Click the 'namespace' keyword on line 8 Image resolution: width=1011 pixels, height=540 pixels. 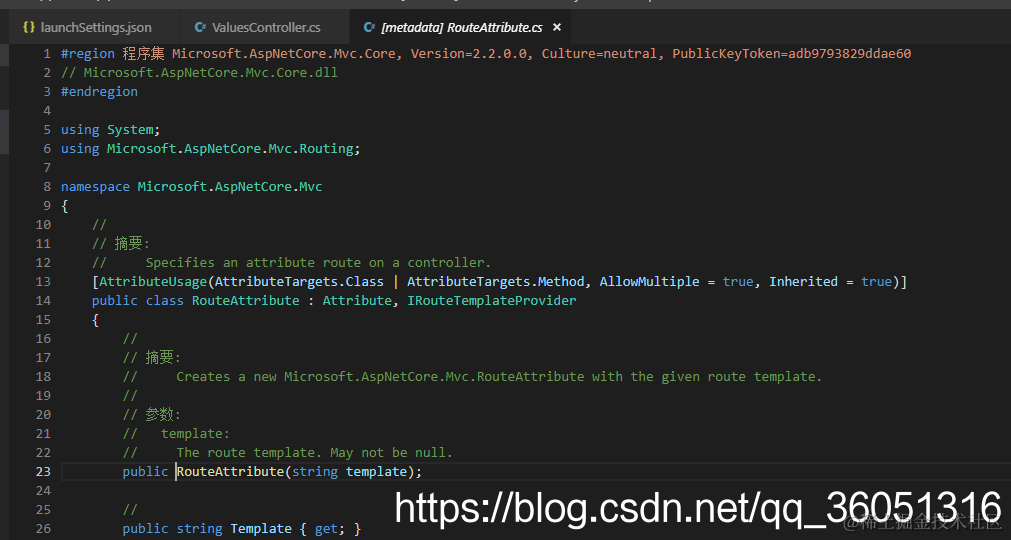pyautogui.click(x=95, y=186)
